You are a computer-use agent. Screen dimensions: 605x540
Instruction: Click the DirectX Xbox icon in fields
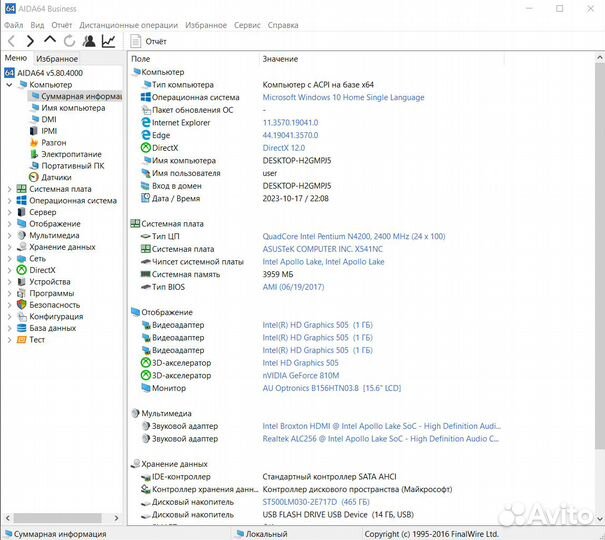click(x=146, y=148)
